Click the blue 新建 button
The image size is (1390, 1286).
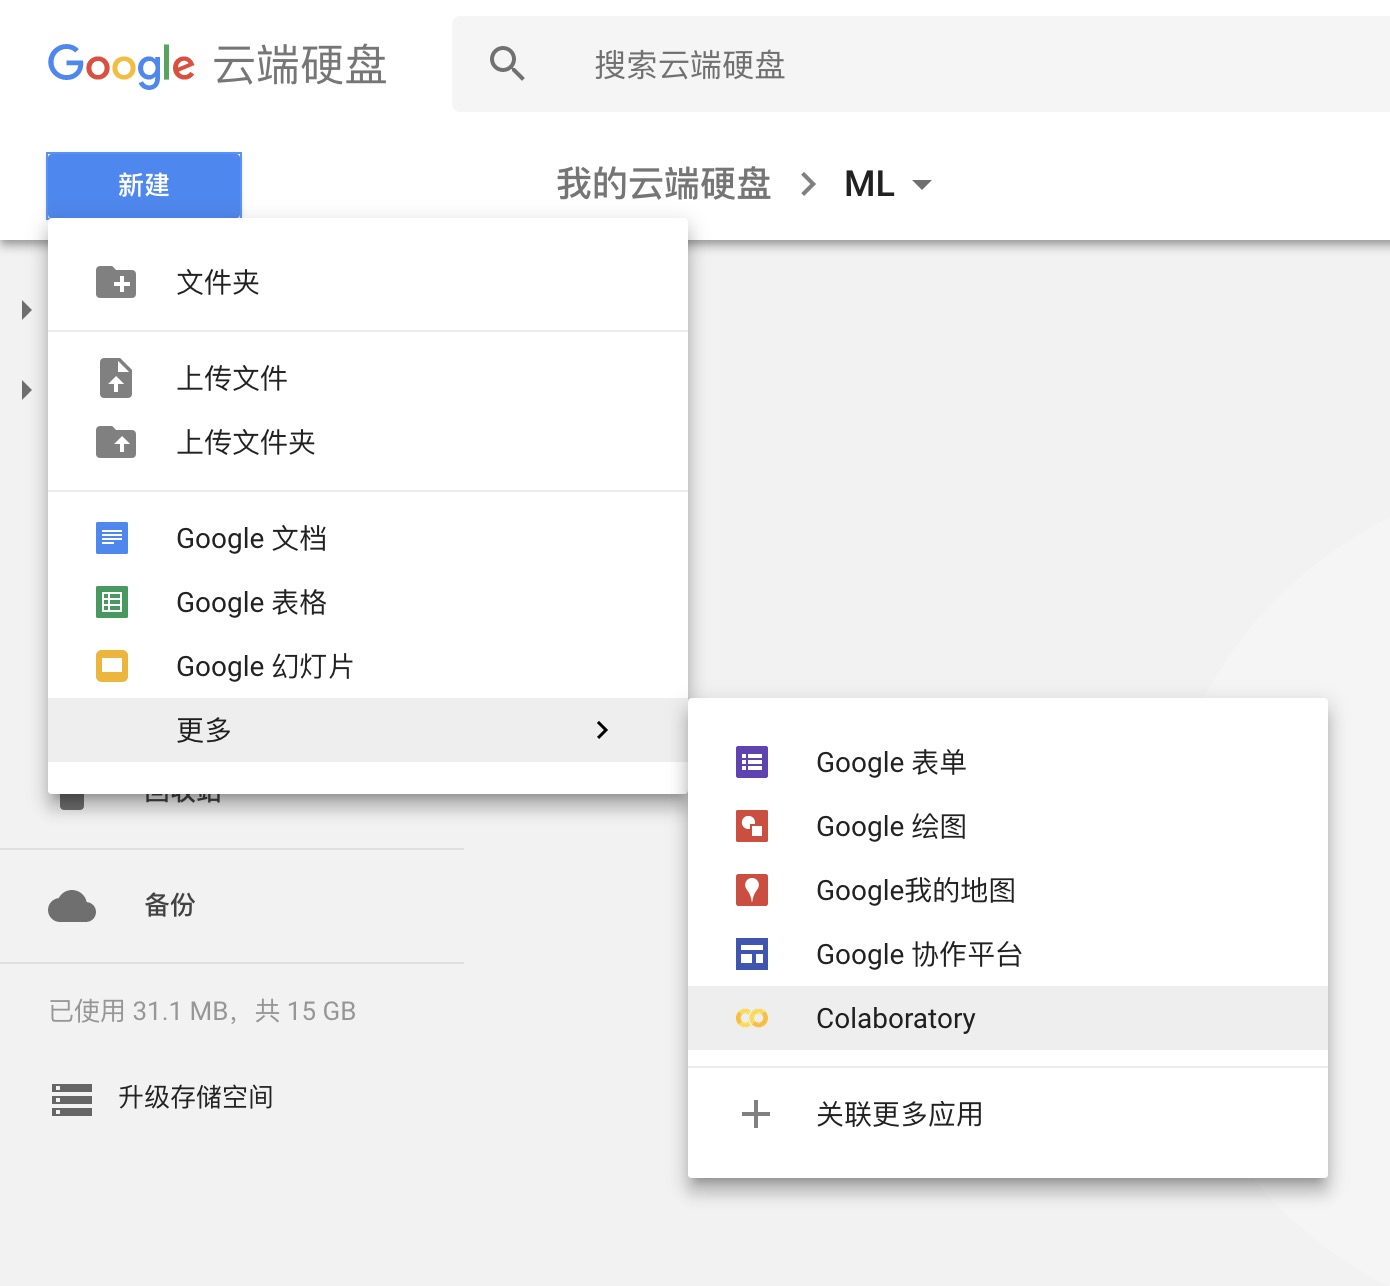pyautogui.click(x=144, y=185)
